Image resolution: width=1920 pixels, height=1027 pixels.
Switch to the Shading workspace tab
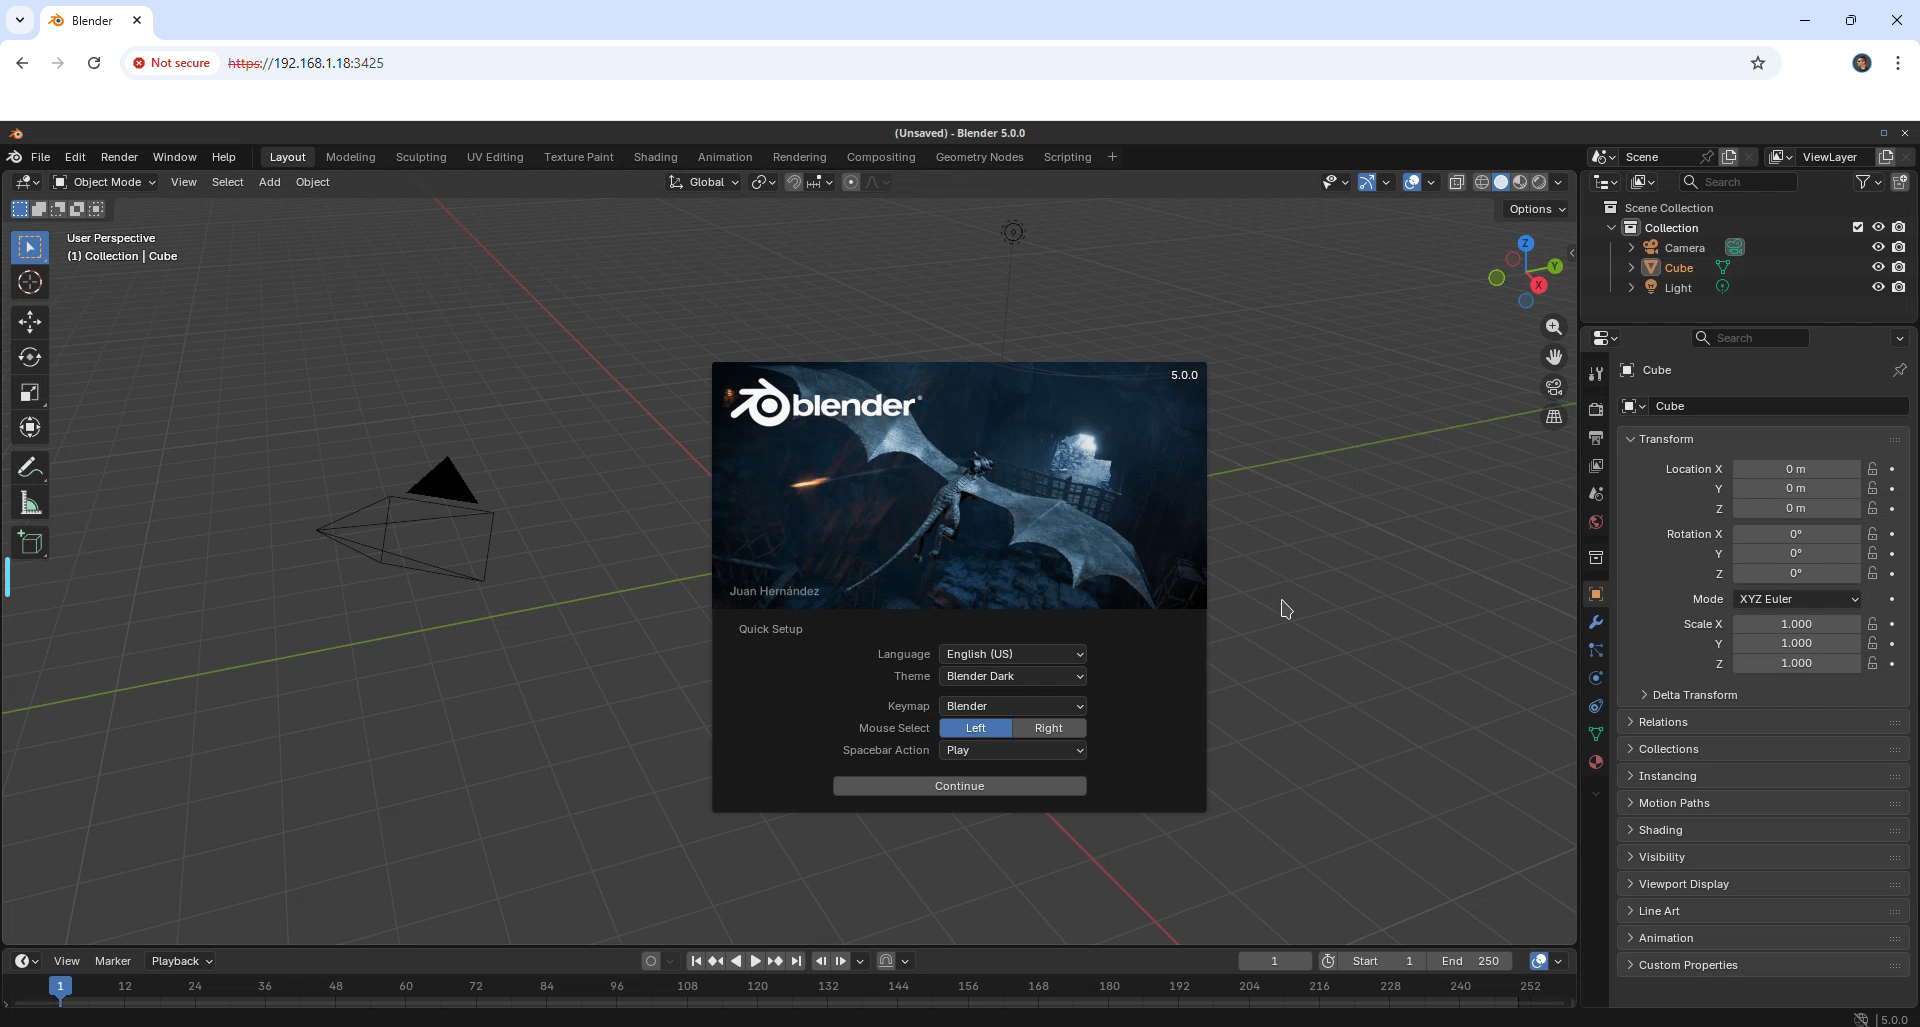655,157
